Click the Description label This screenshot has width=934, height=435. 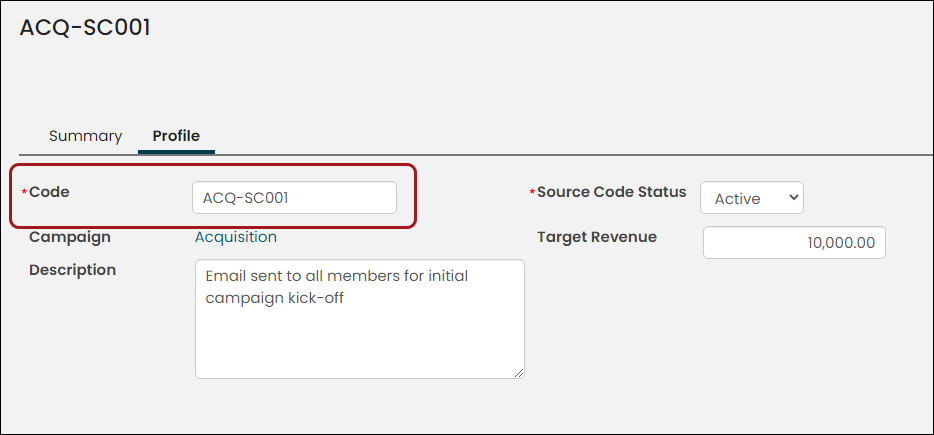(x=73, y=270)
